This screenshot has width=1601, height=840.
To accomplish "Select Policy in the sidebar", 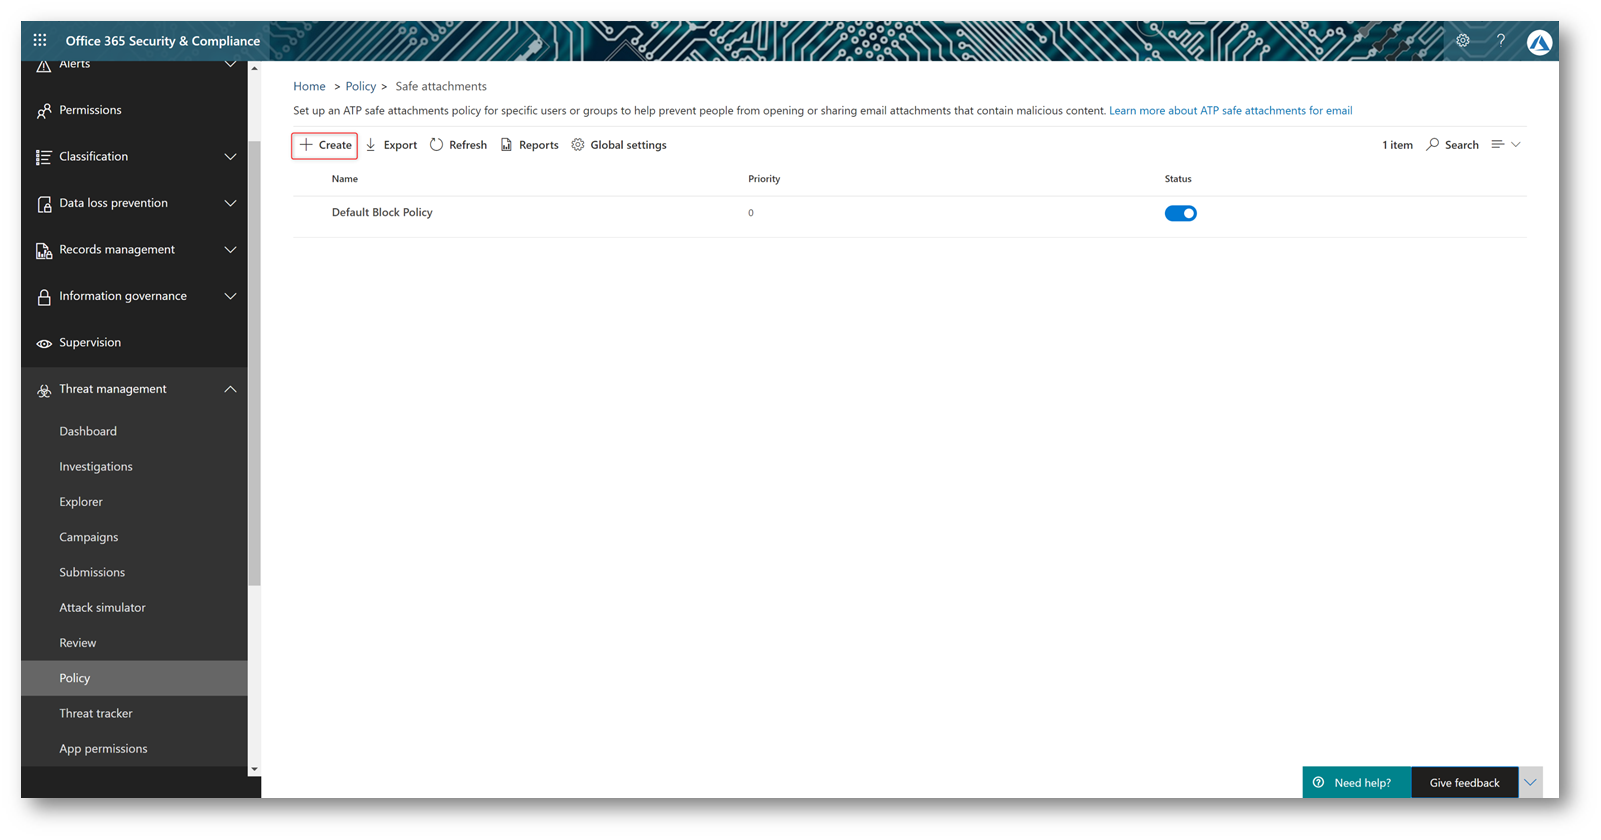I will pyautogui.click(x=134, y=678).
